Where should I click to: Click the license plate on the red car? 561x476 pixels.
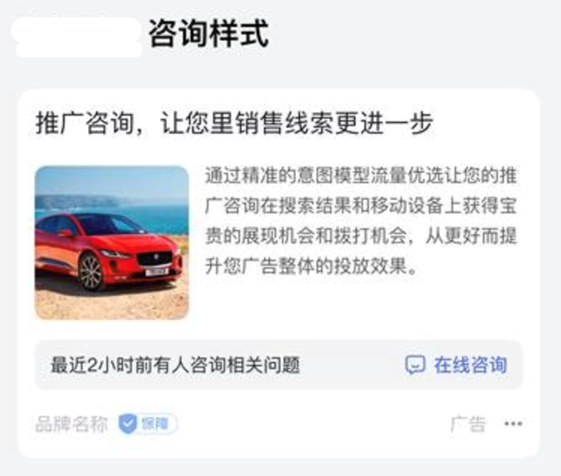pyautogui.click(x=157, y=272)
